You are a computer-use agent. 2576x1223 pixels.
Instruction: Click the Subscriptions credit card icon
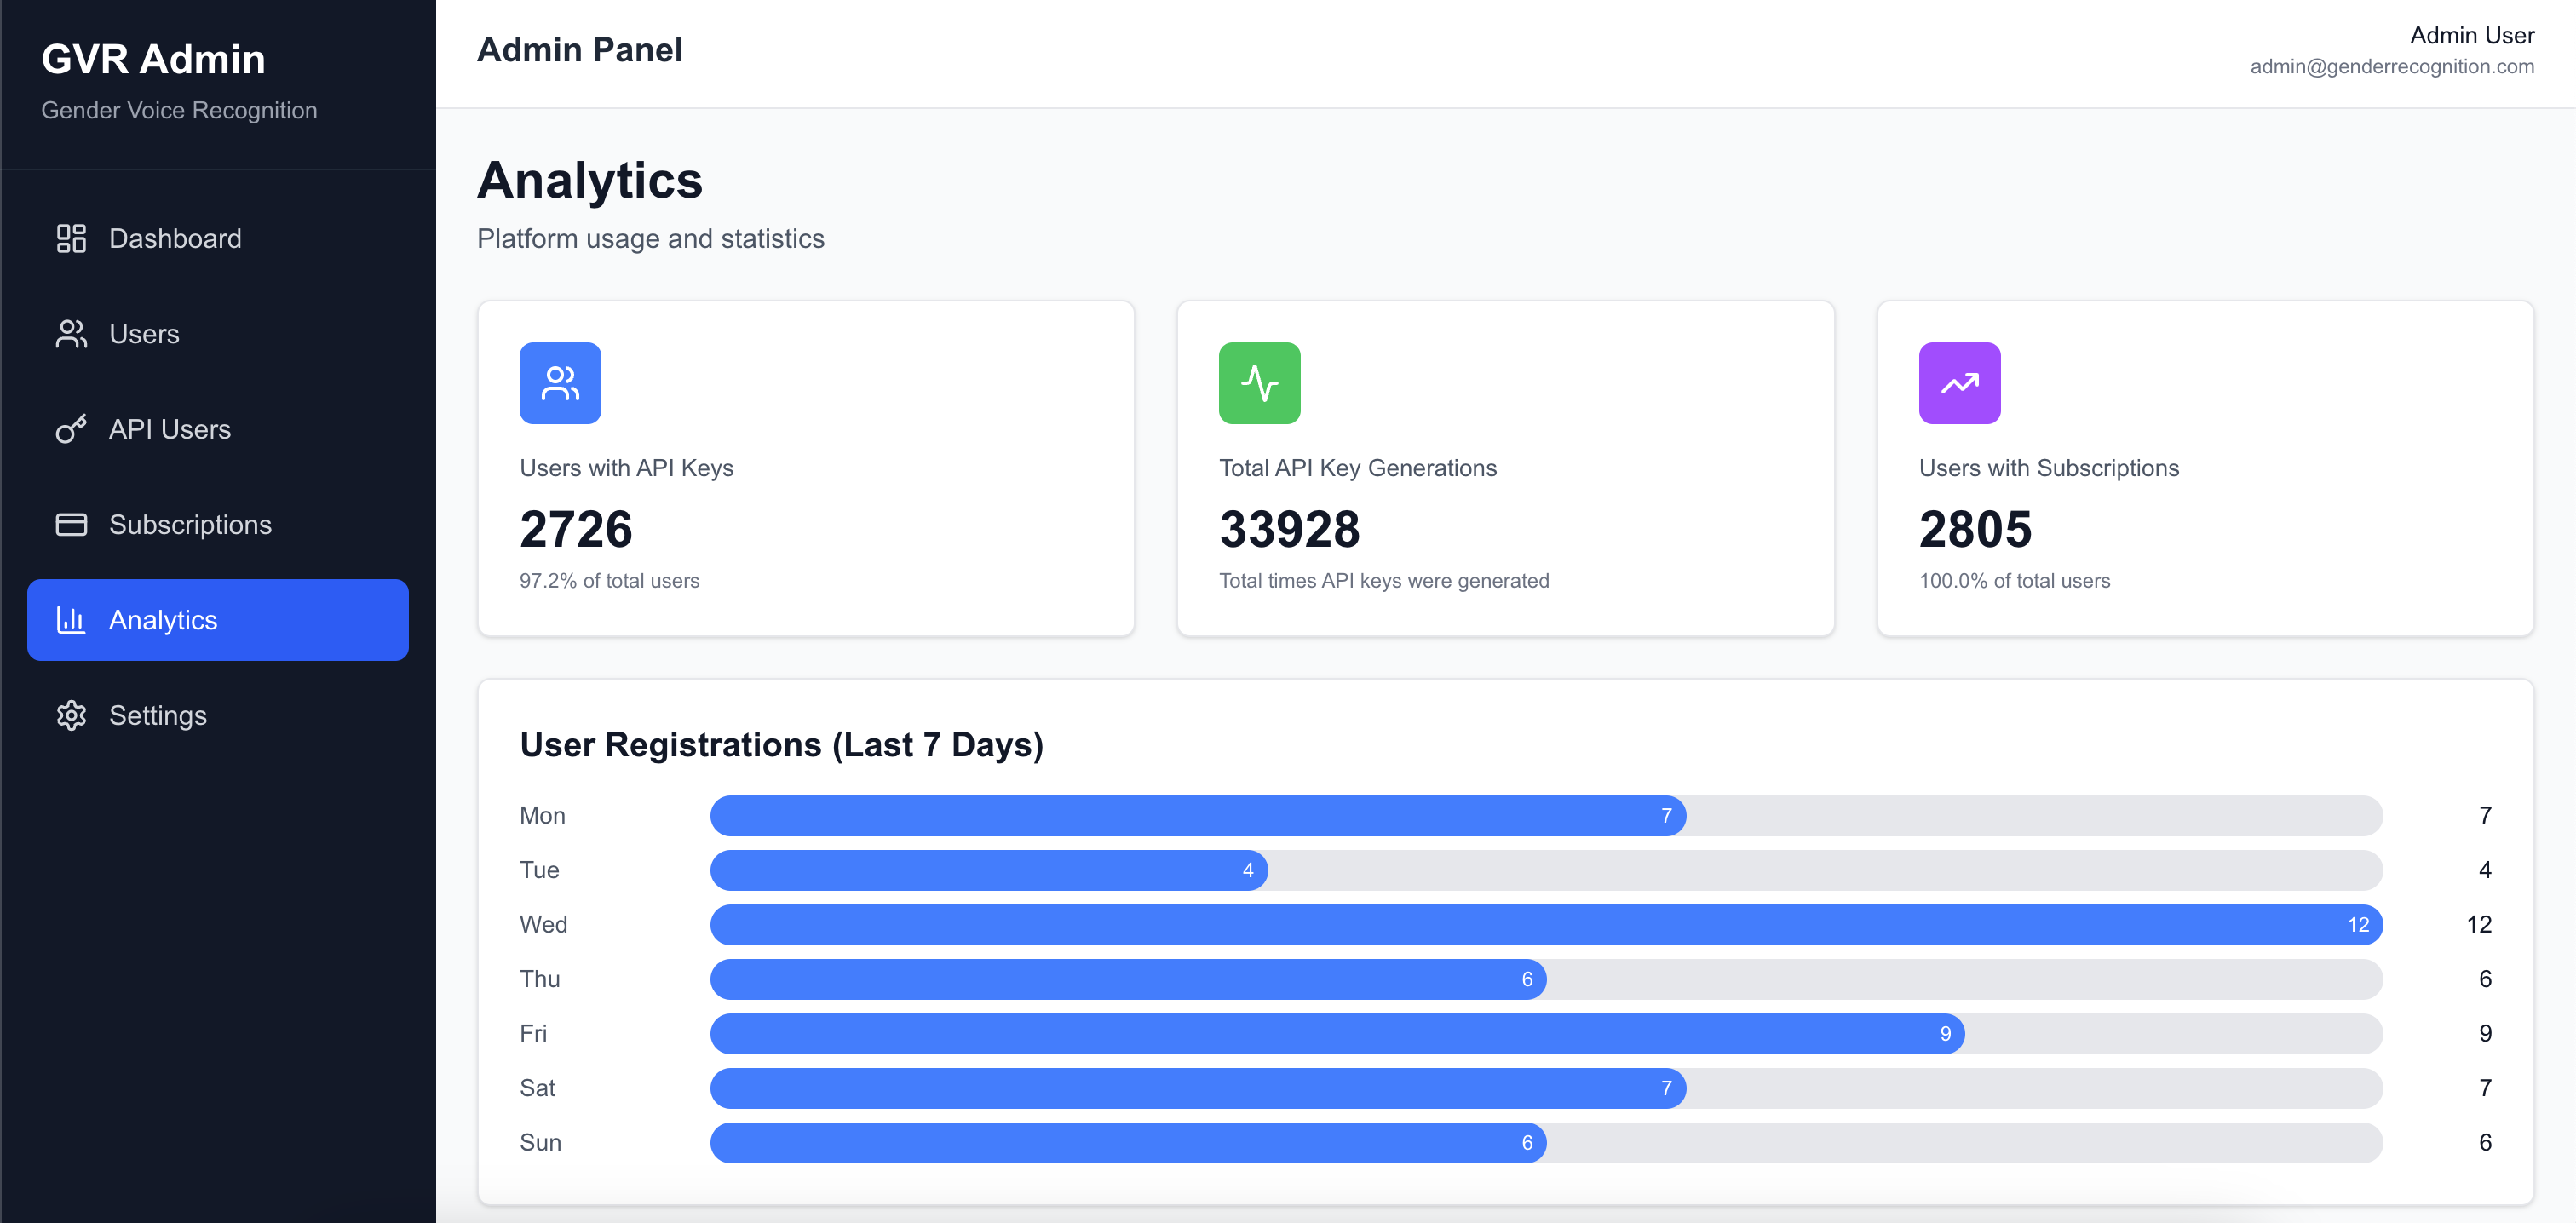(71, 524)
